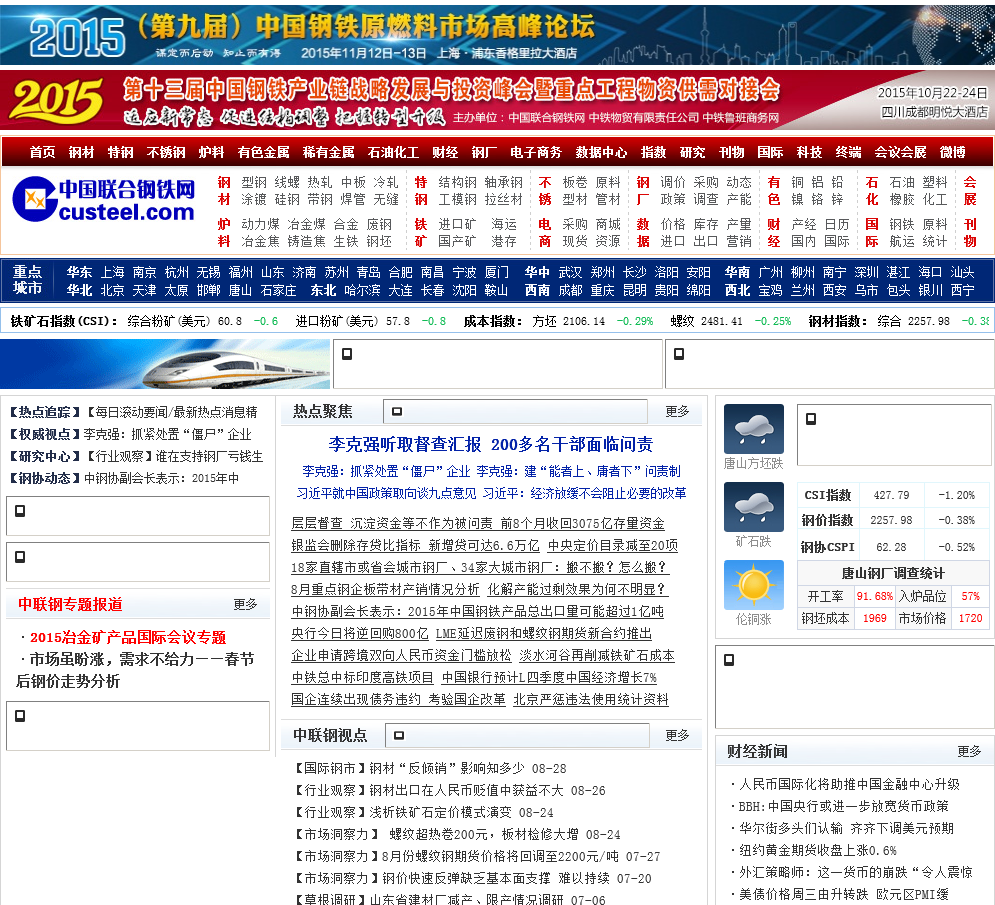Open 2015冶金矿产品国际会议专题 link
The width and height of the screenshot is (995, 905).
128,637
